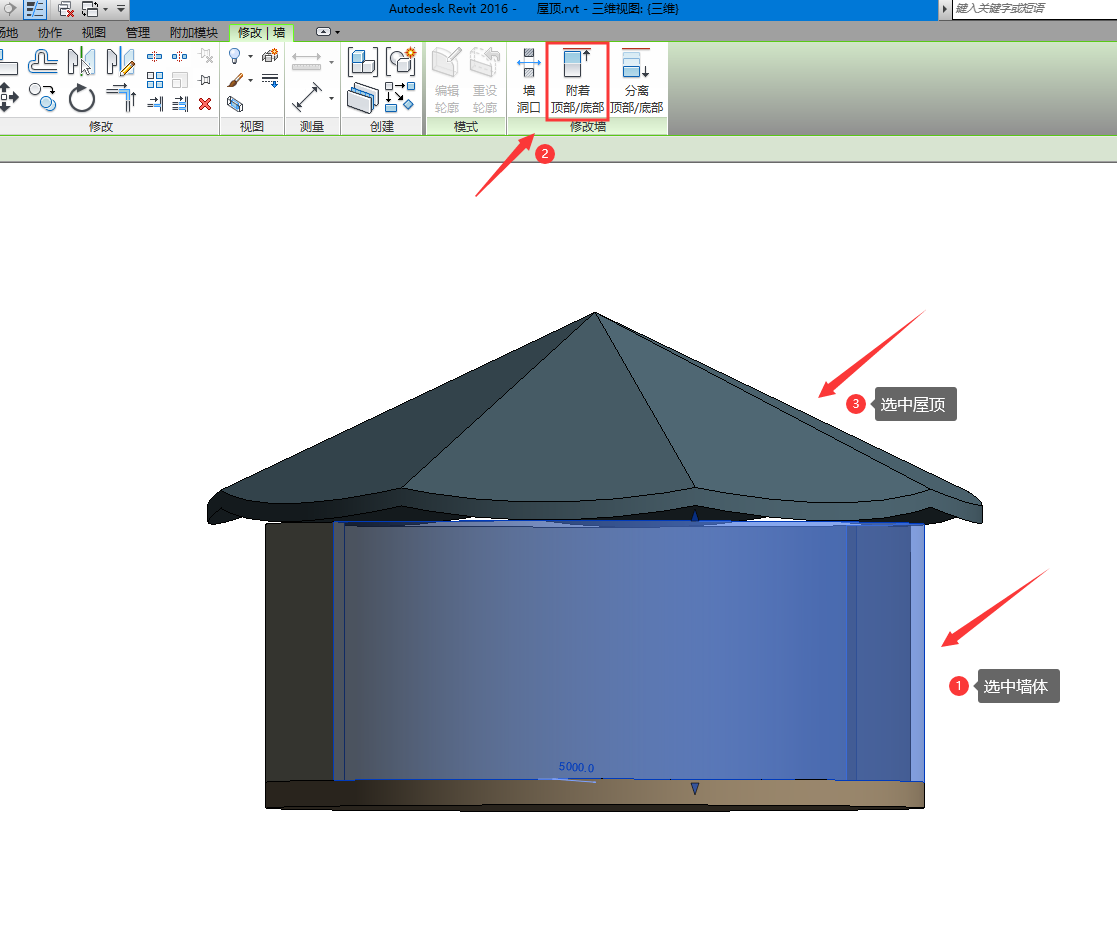Open Hide in View dropdown arrow
The height and width of the screenshot is (946, 1117).
(250, 56)
